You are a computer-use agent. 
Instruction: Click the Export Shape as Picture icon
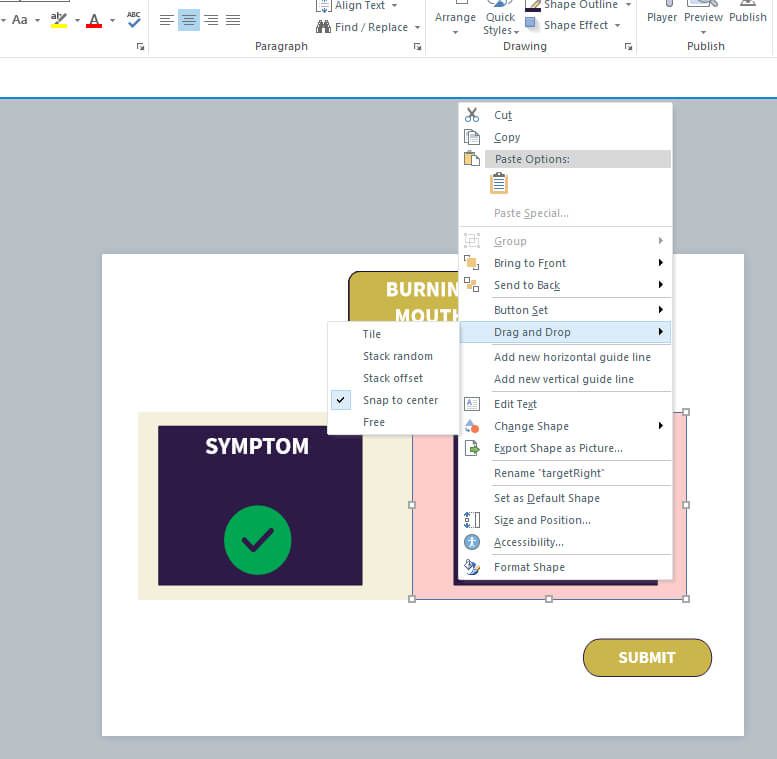[472, 448]
